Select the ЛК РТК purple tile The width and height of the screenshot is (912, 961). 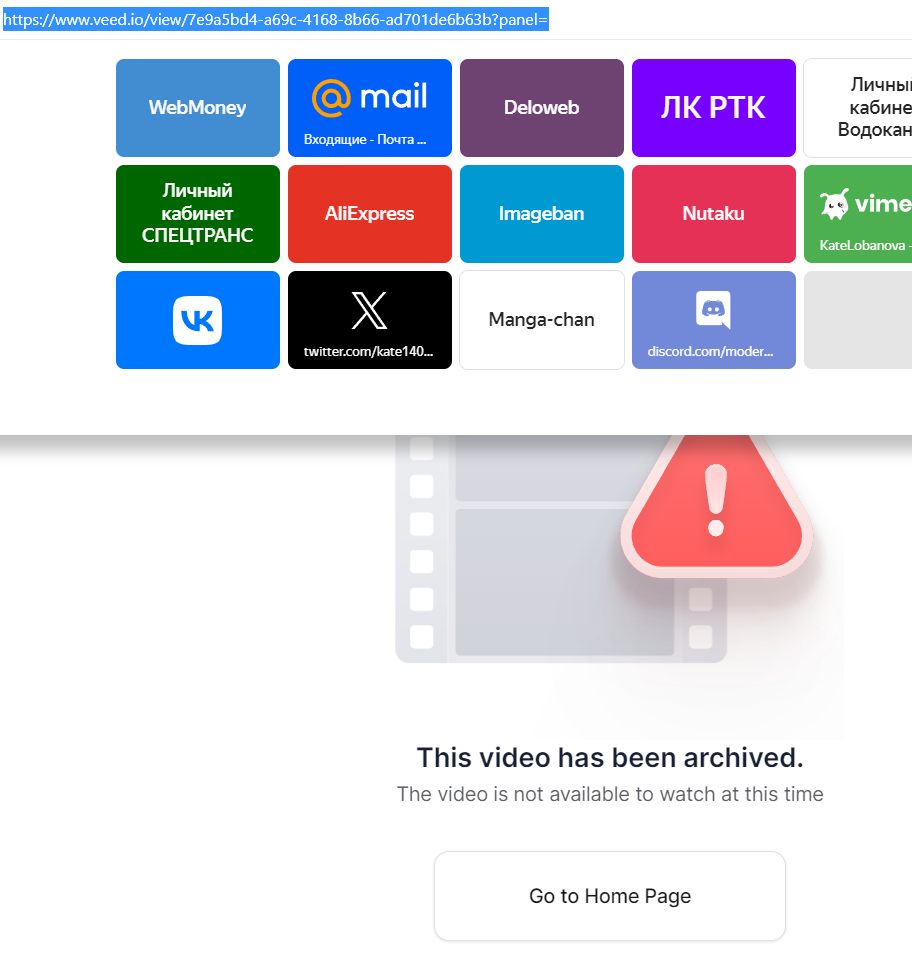(714, 108)
